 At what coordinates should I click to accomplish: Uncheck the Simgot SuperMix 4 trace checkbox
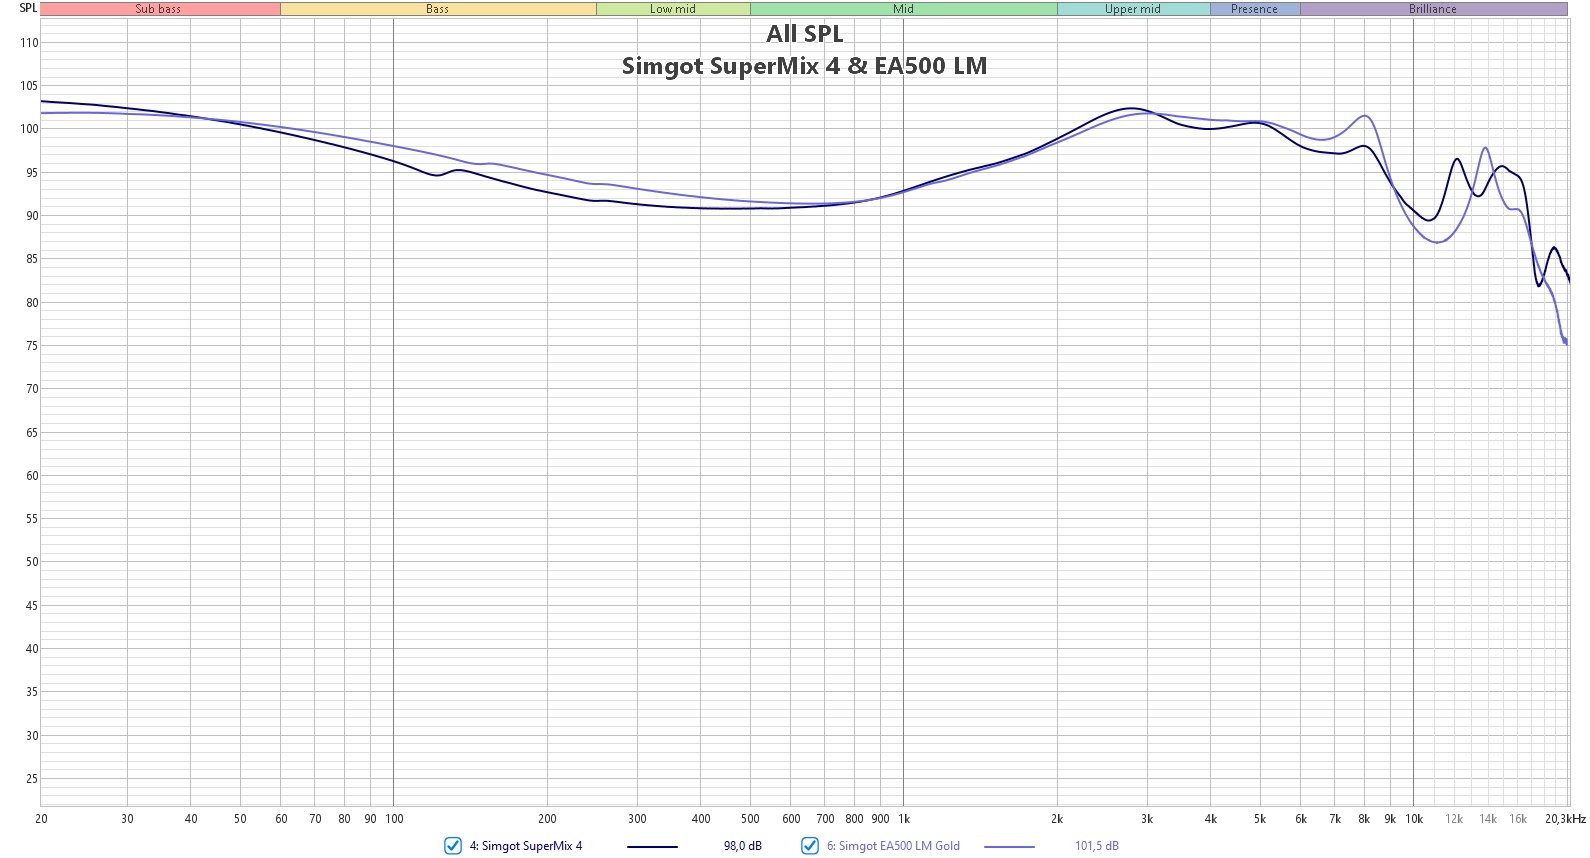click(x=453, y=846)
